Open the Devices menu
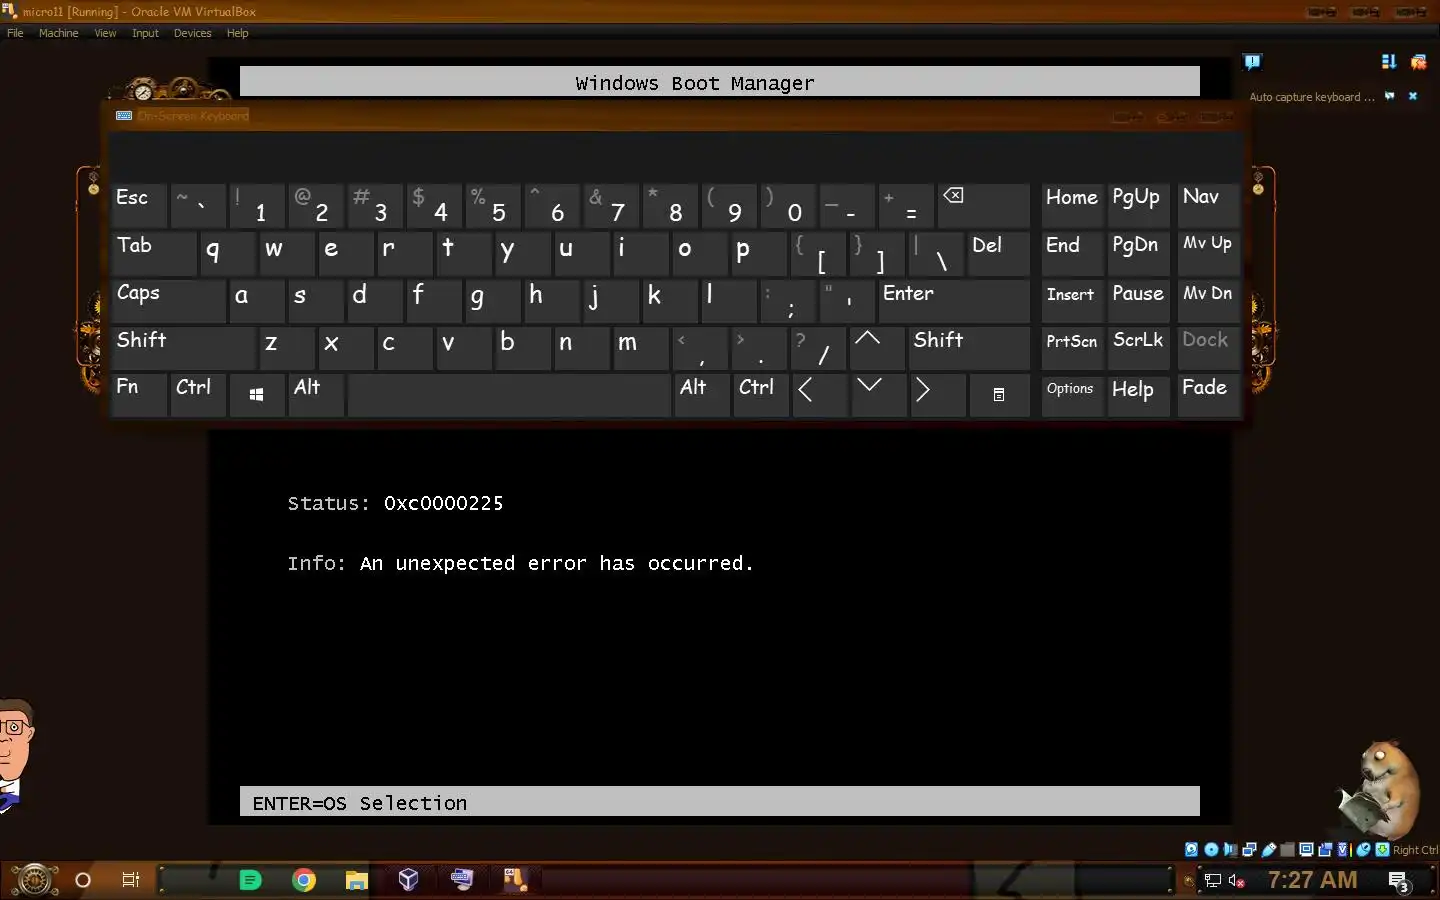 click(x=192, y=33)
